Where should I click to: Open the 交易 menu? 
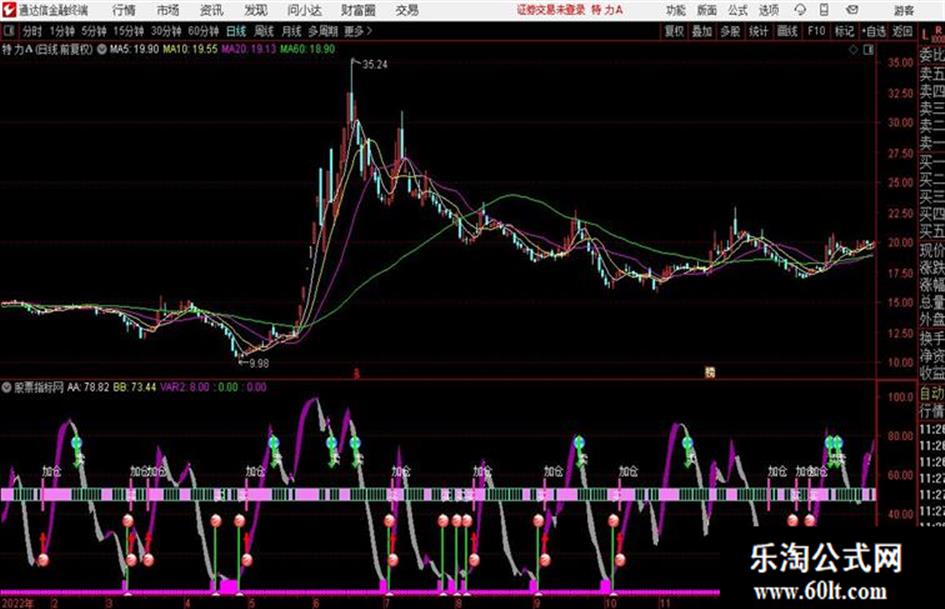click(x=407, y=10)
